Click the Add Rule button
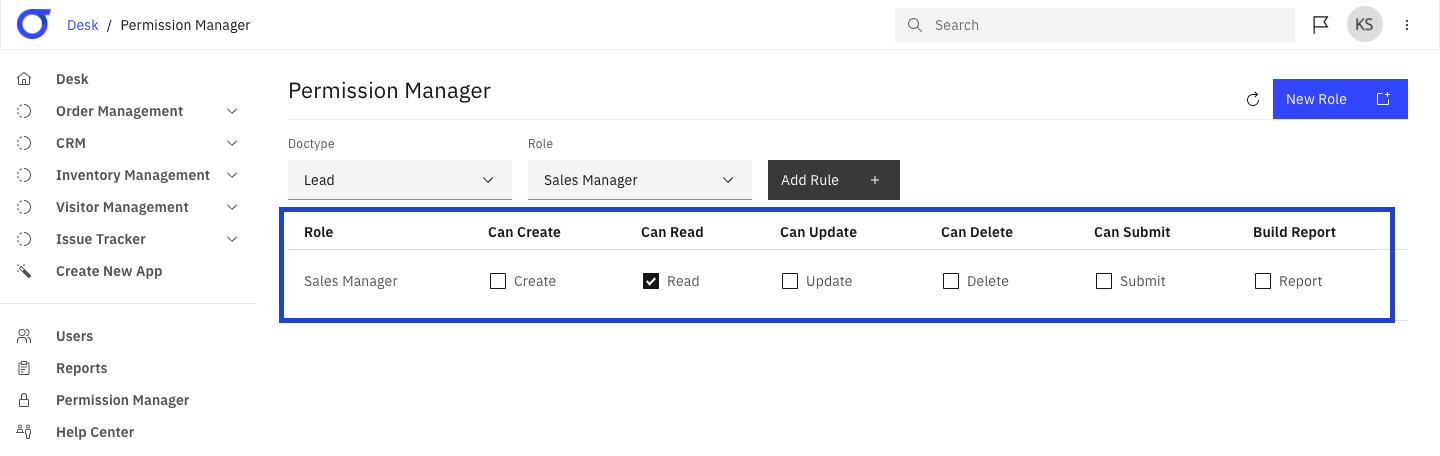This screenshot has width=1440, height=456. tap(834, 180)
